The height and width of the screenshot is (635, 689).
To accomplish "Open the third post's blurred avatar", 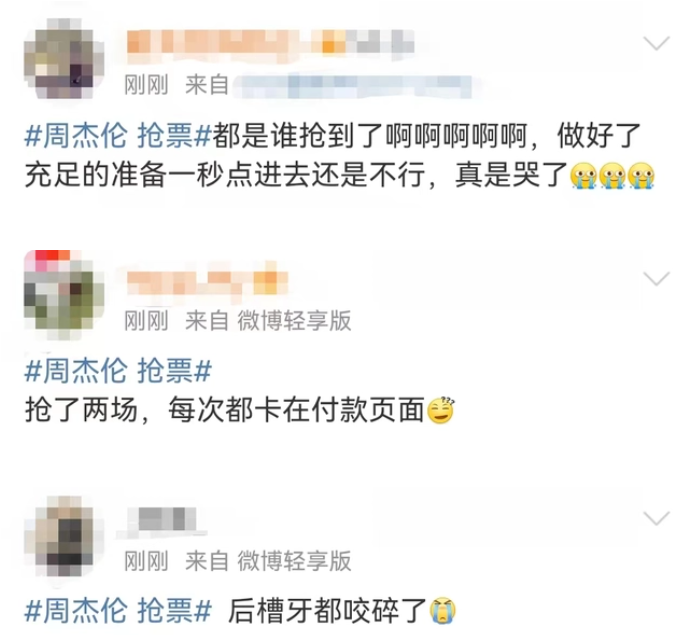I will click(x=64, y=536).
